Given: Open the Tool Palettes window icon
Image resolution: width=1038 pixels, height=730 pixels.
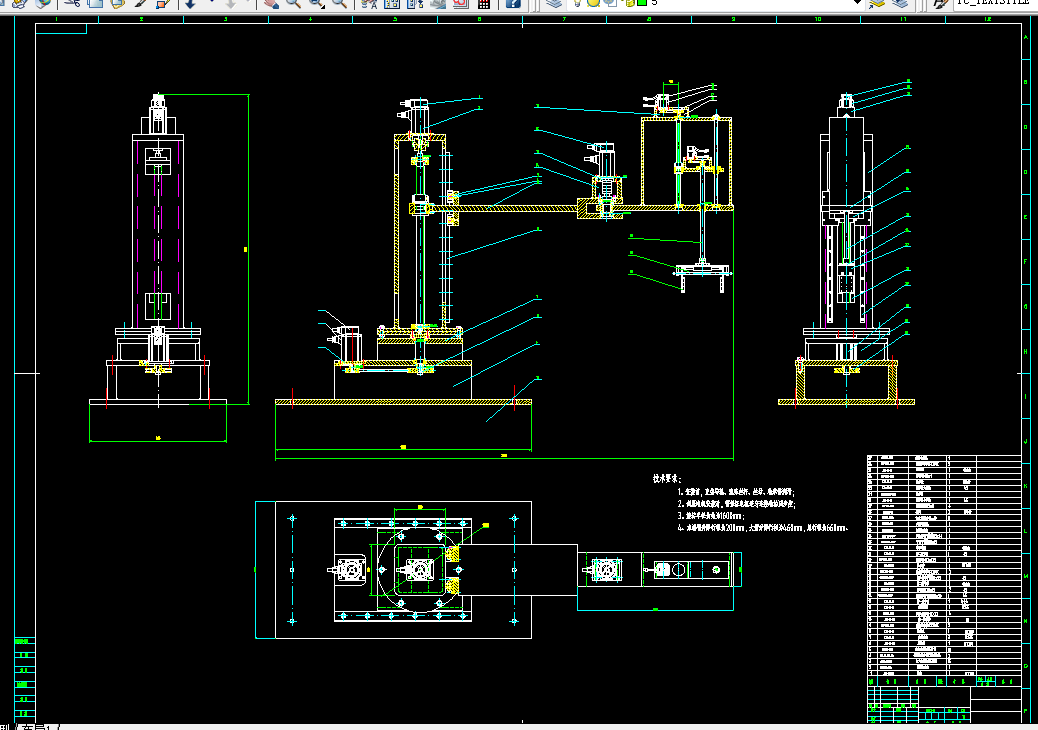Looking at the screenshot, I should click(414, 3).
